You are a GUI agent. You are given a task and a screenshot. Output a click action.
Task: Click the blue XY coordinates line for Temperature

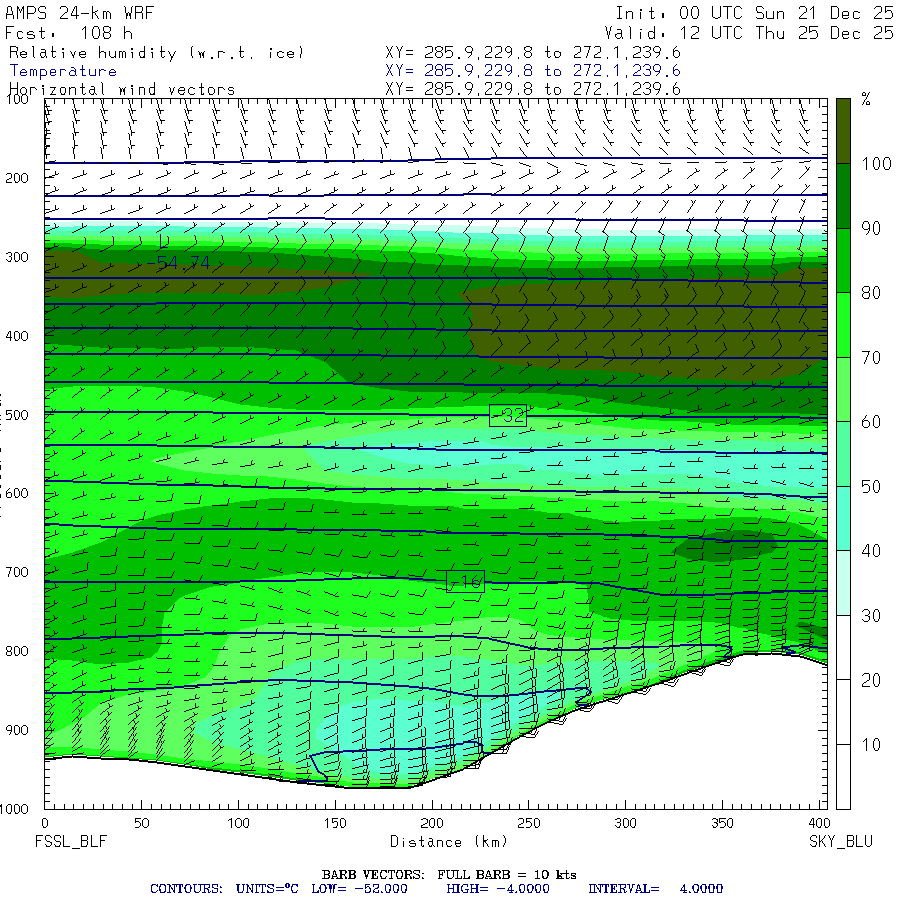coord(533,71)
